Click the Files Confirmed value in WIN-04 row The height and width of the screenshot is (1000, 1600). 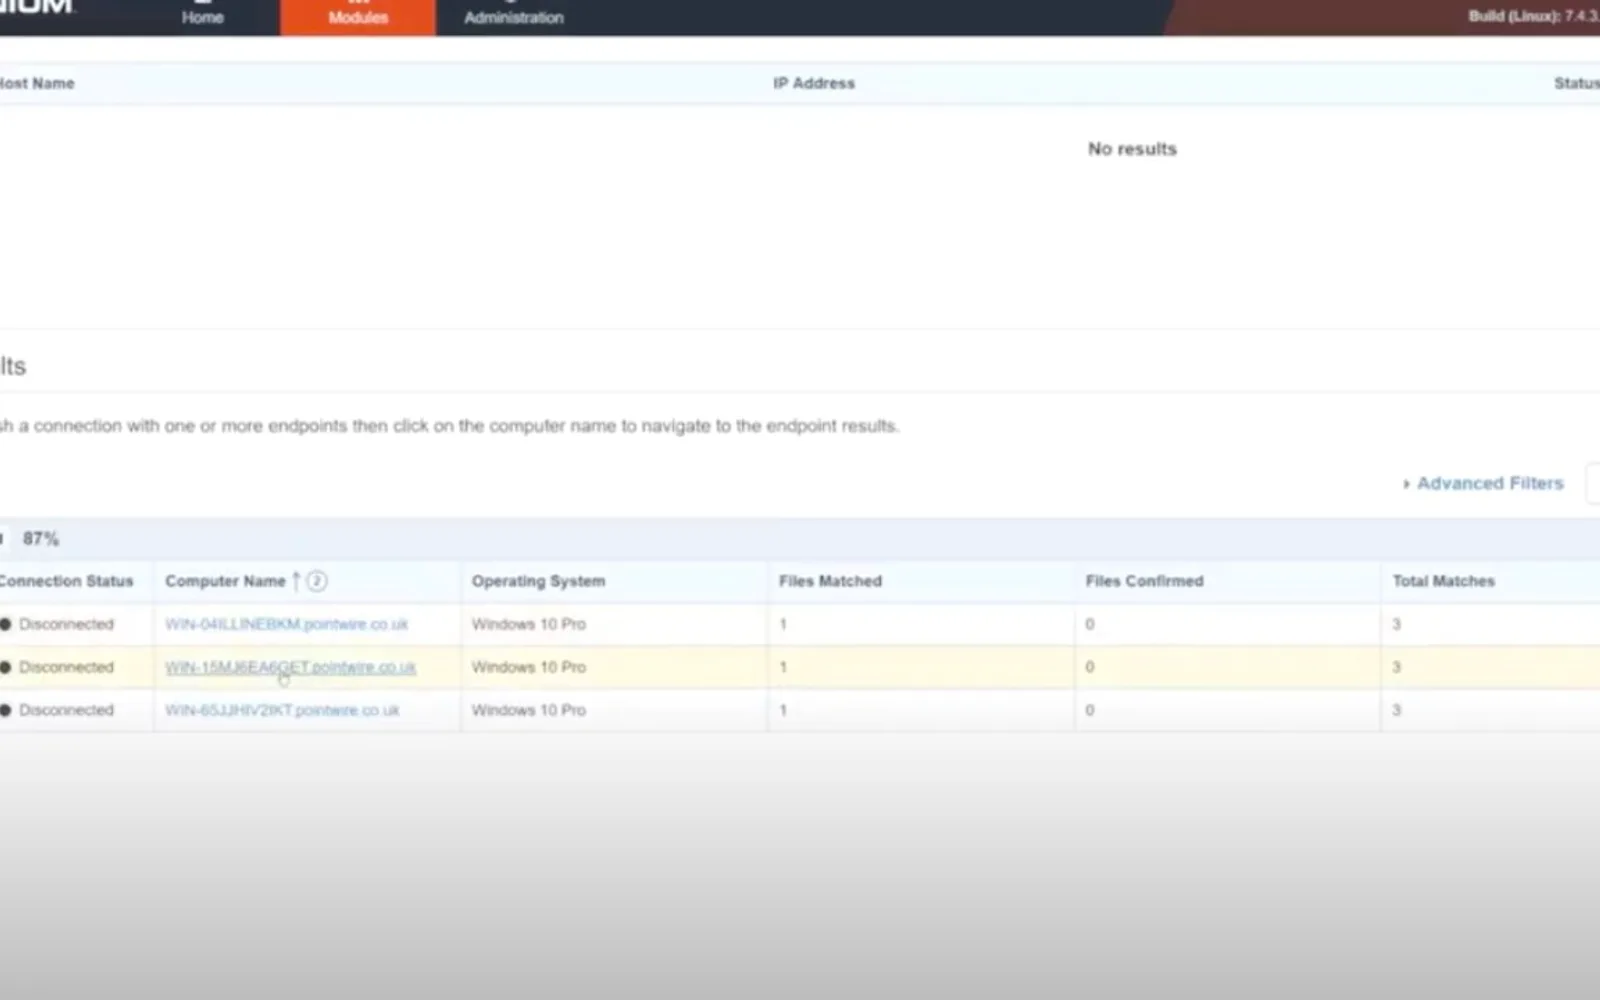point(1090,624)
